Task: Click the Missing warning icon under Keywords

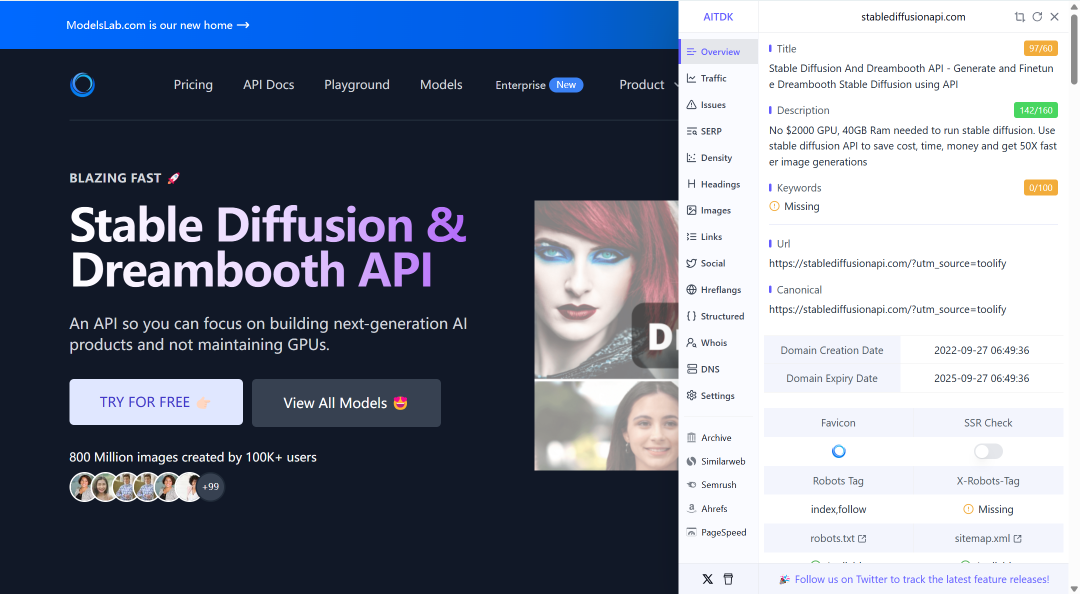Action: click(x=774, y=206)
